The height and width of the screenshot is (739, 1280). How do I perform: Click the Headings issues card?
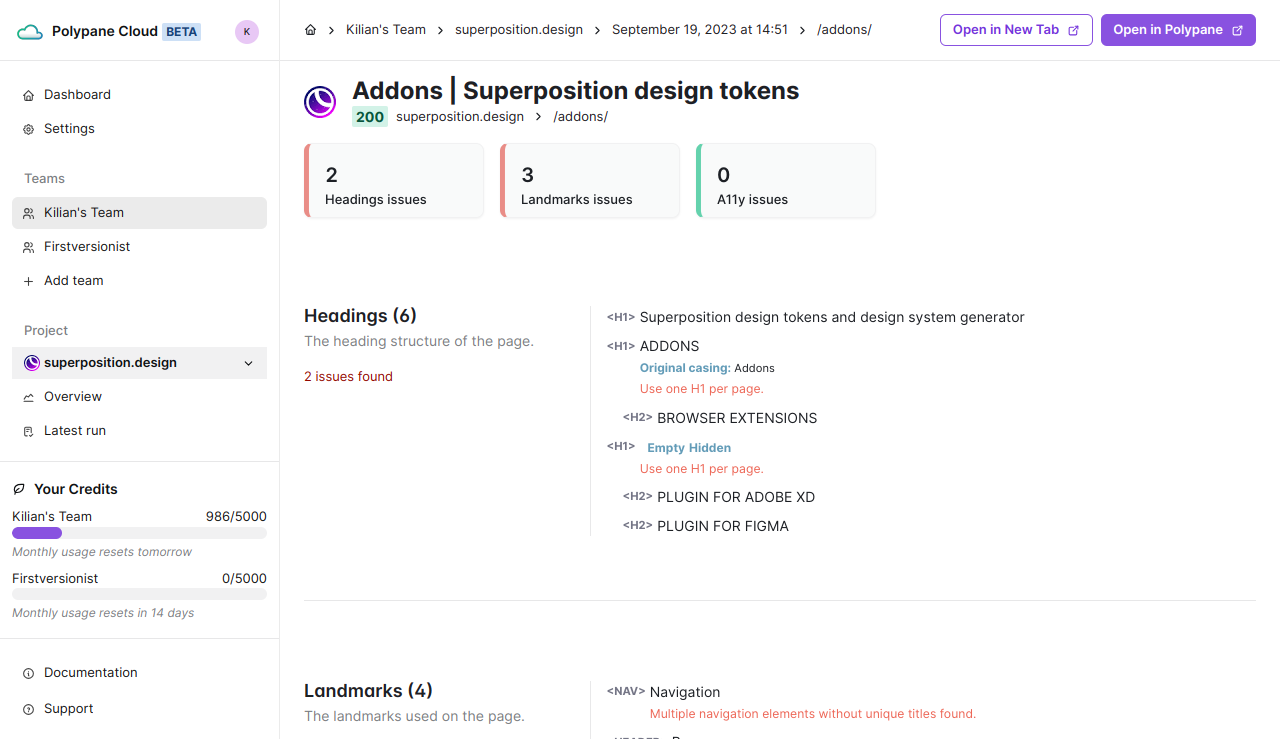click(394, 181)
